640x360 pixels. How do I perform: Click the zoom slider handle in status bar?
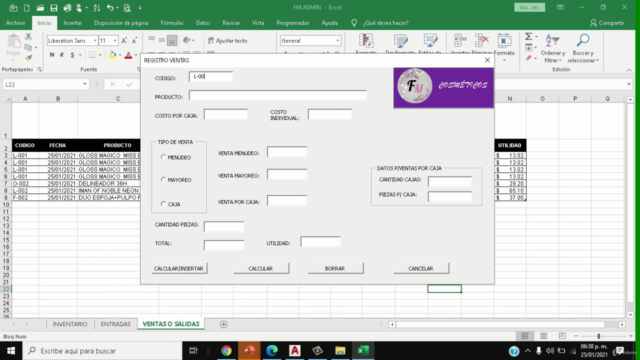(599, 336)
